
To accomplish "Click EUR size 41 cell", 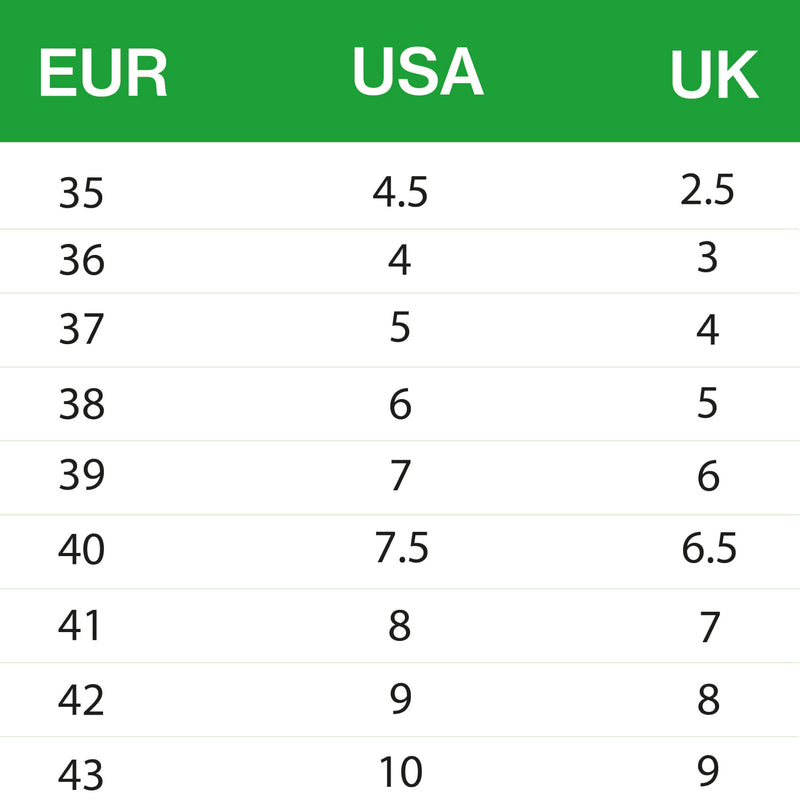I will [81, 626].
